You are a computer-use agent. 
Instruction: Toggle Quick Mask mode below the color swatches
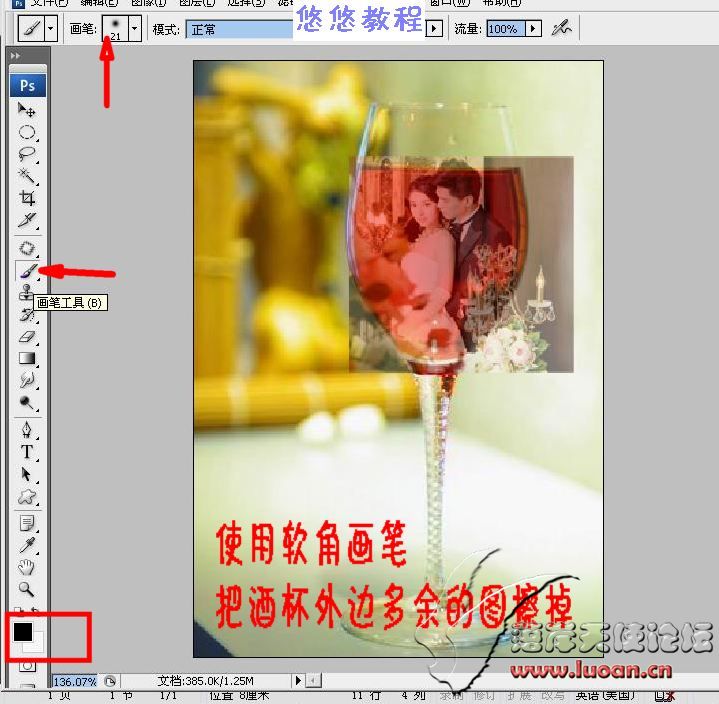pos(27,665)
